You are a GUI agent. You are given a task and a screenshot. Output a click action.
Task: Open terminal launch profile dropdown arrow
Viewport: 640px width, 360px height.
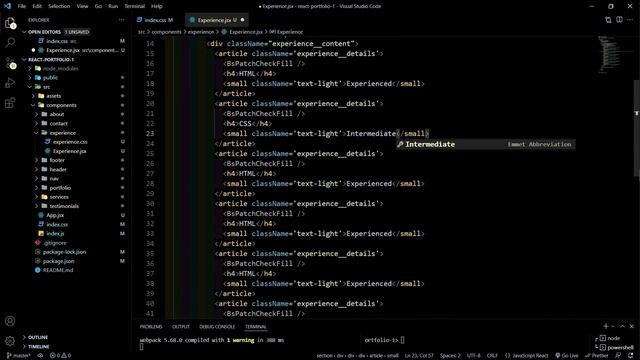[613, 327]
